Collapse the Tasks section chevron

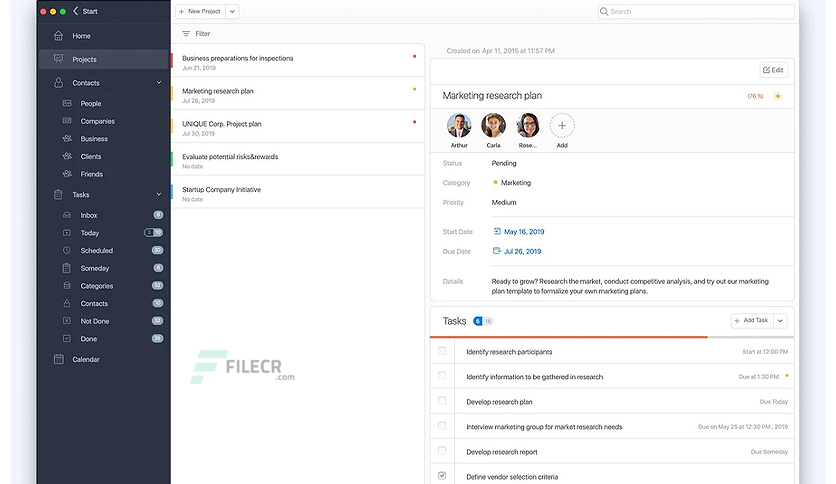tap(158, 195)
